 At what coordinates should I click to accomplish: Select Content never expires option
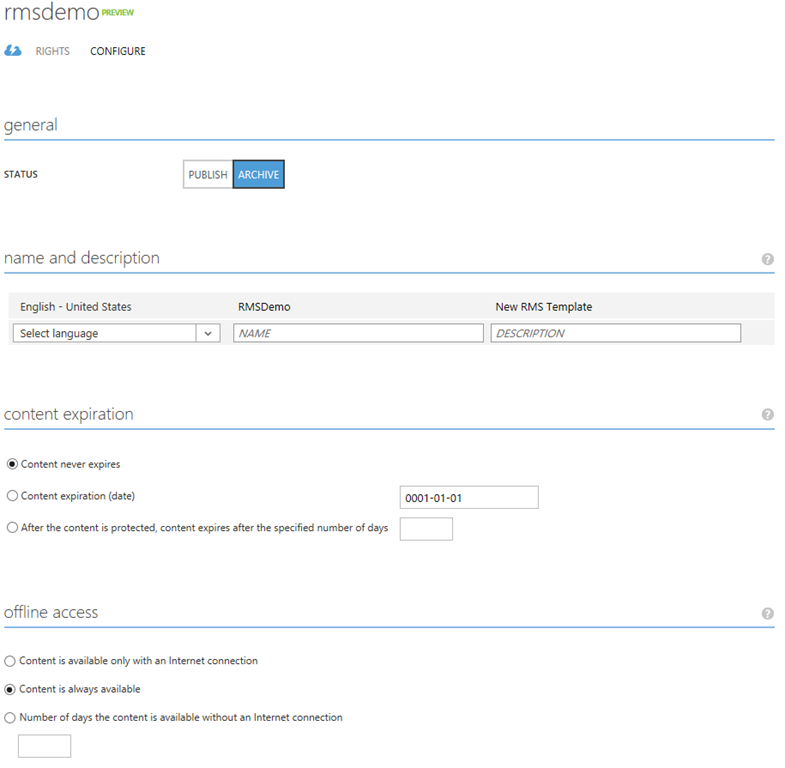(12, 464)
